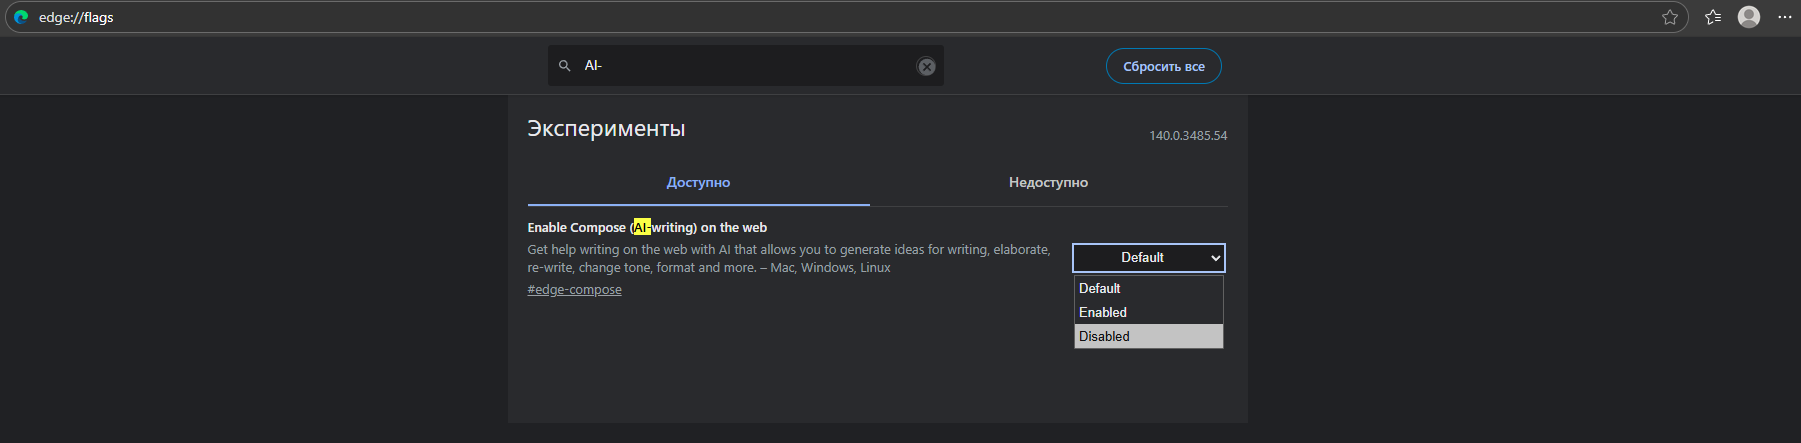Open the Favorites list icon

click(x=1713, y=17)
